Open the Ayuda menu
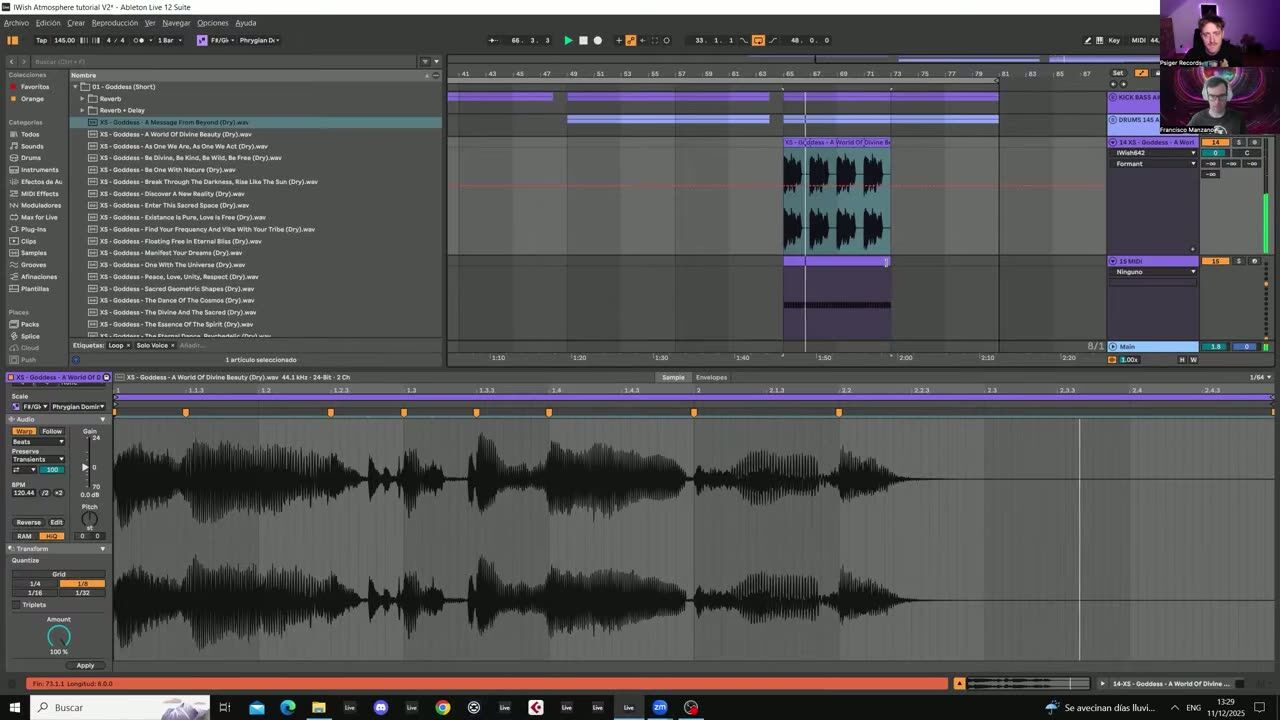Screen dimensions: 1280x720 (x=246, y=22)
